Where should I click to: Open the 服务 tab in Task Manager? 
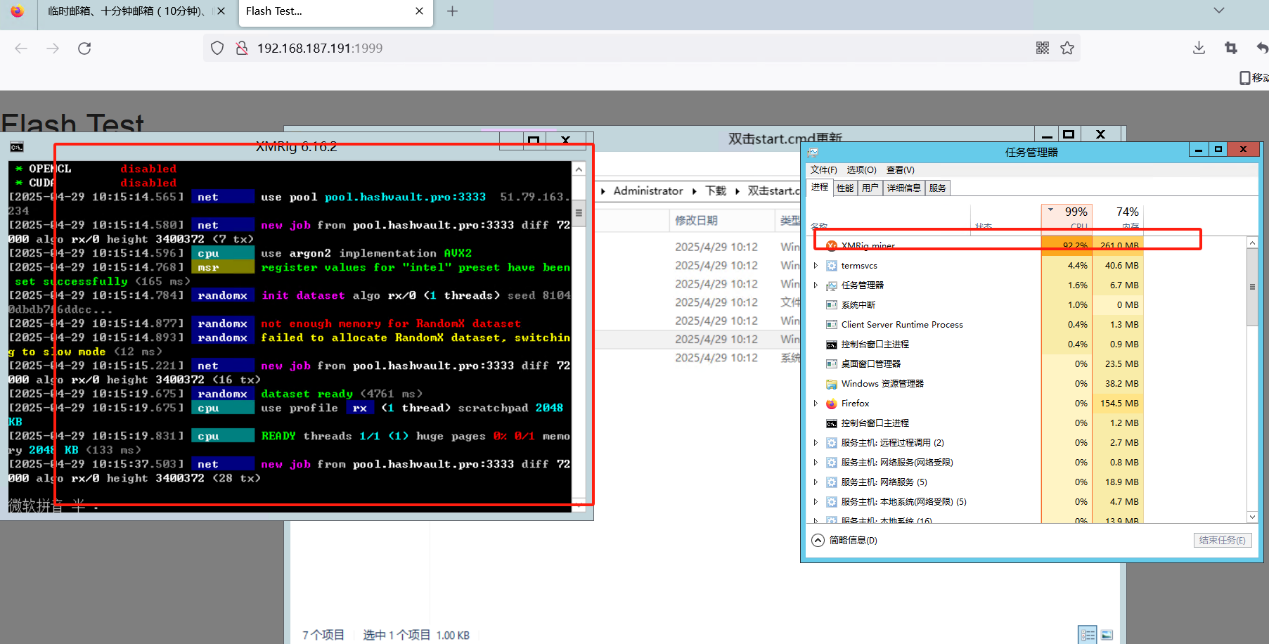(x=938, y=187)
